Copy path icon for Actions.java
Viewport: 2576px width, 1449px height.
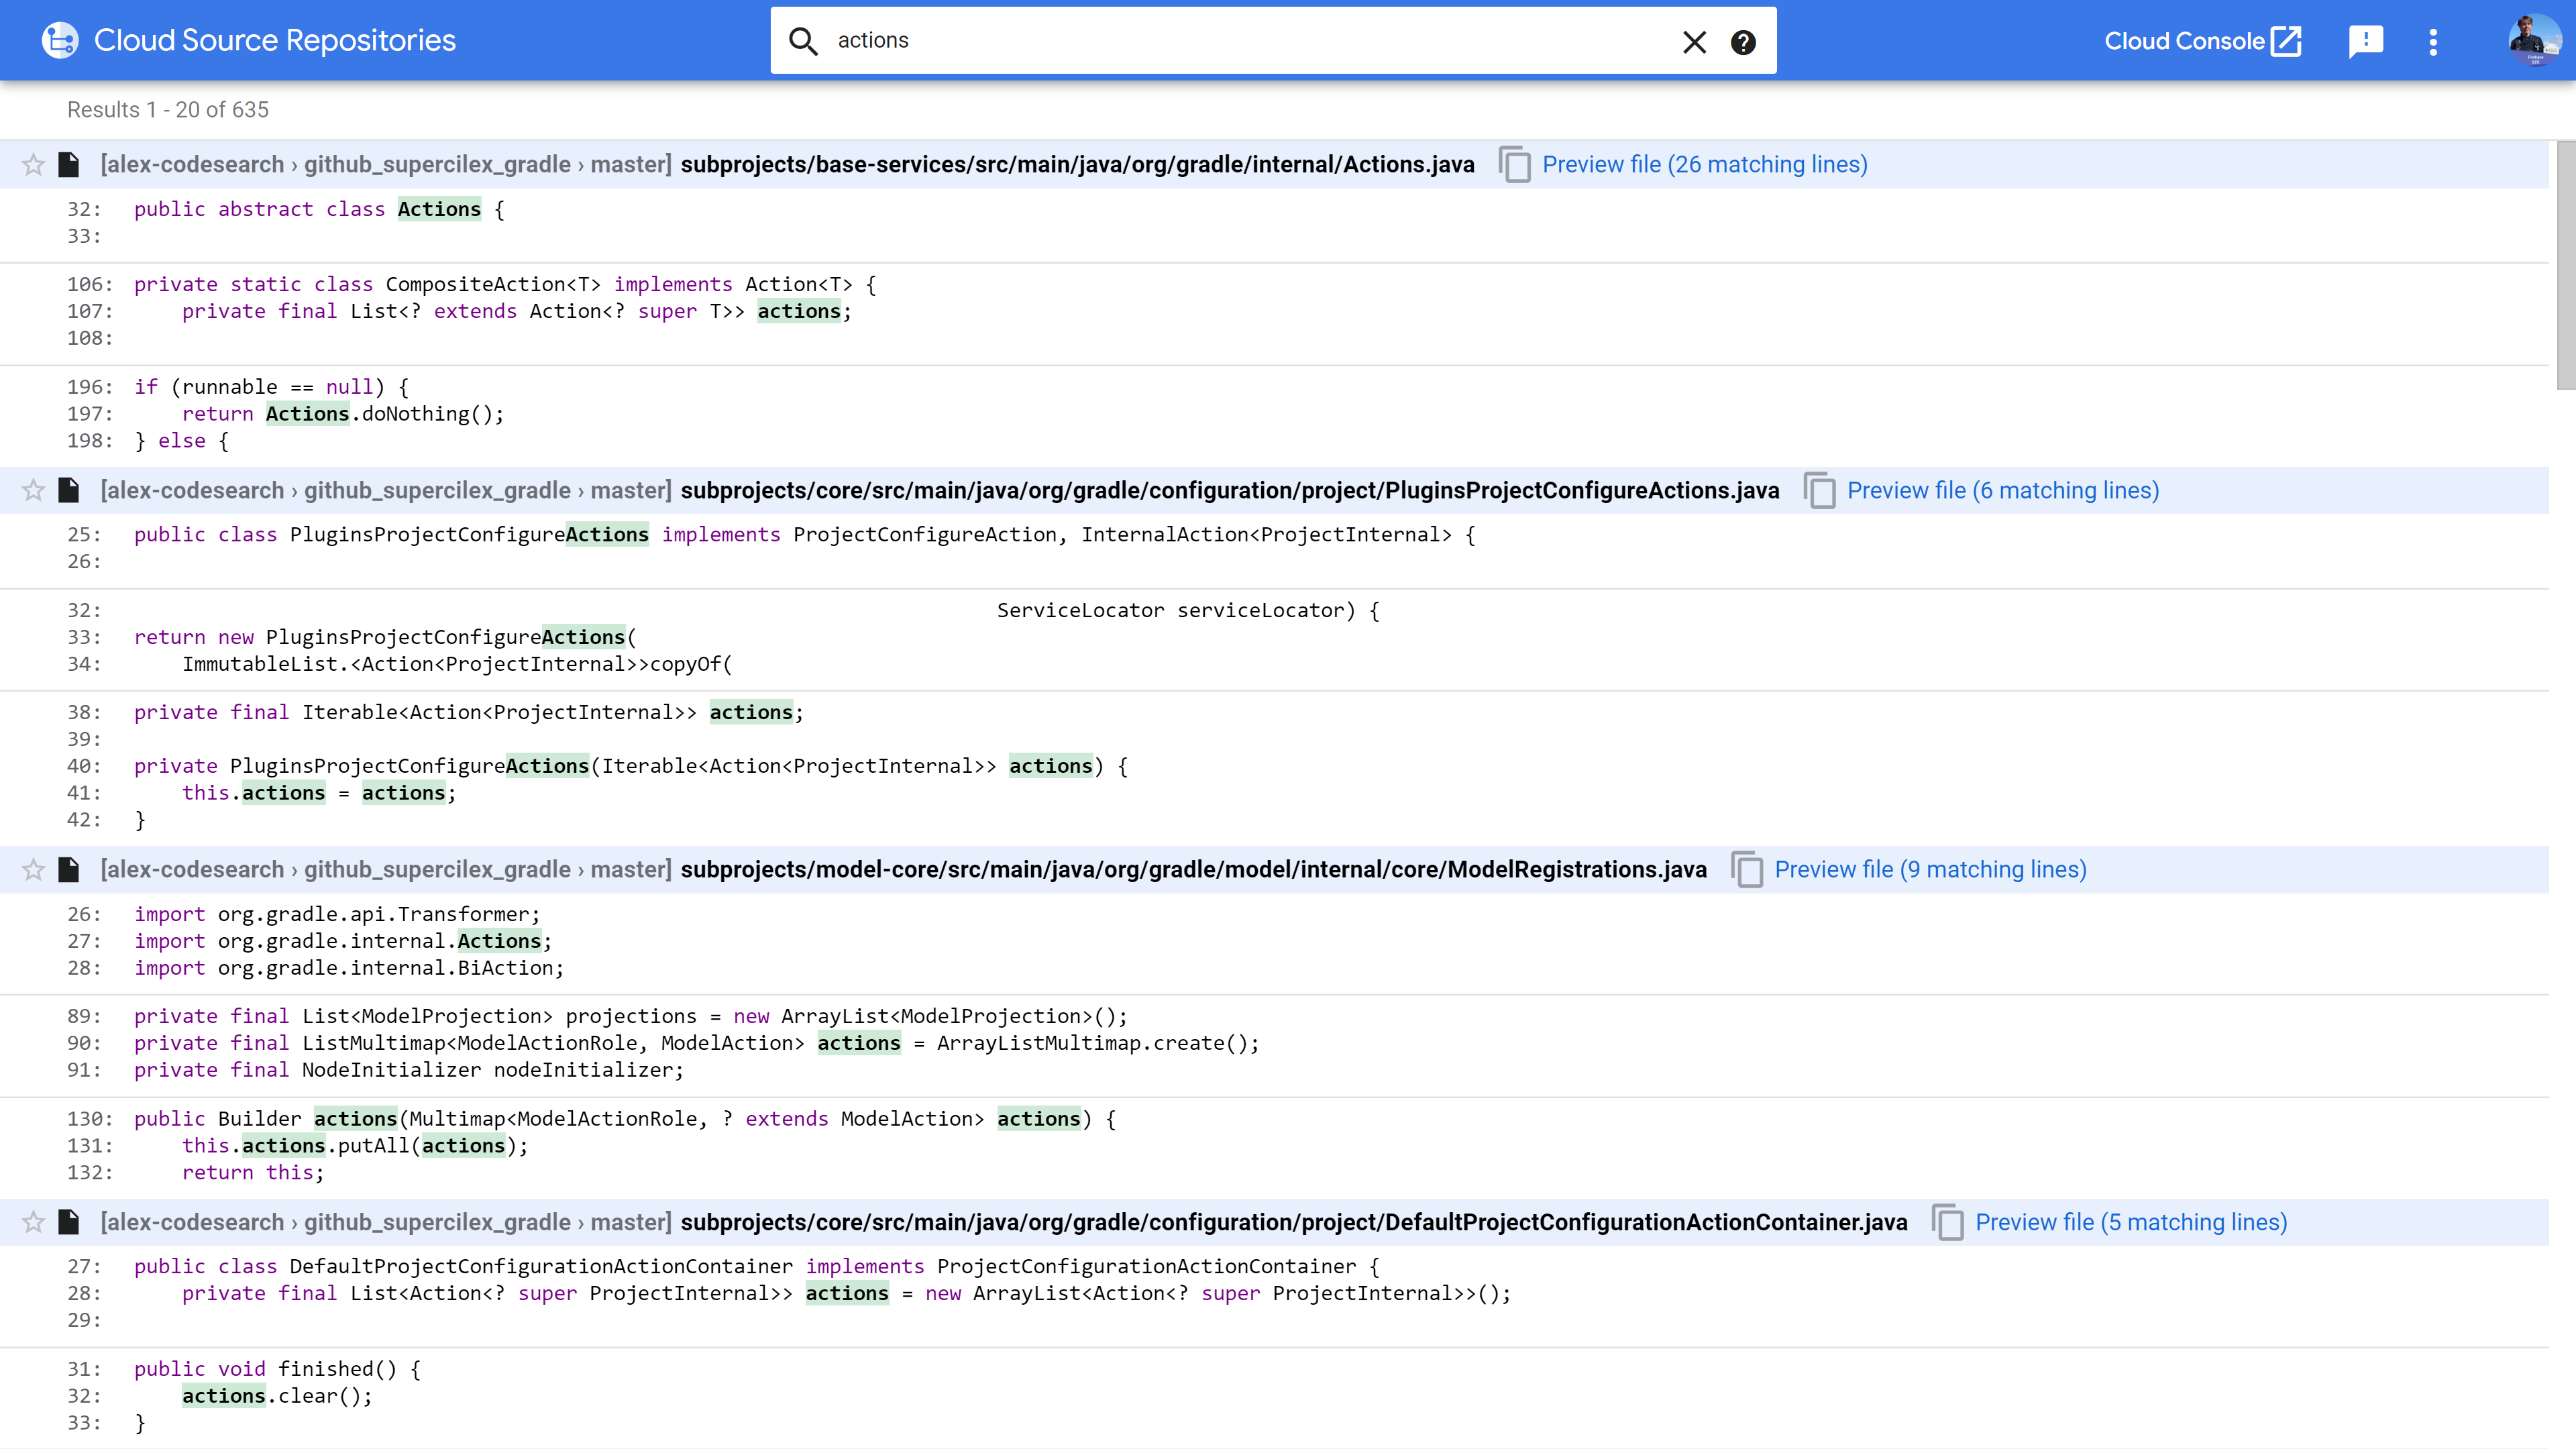1515,165
